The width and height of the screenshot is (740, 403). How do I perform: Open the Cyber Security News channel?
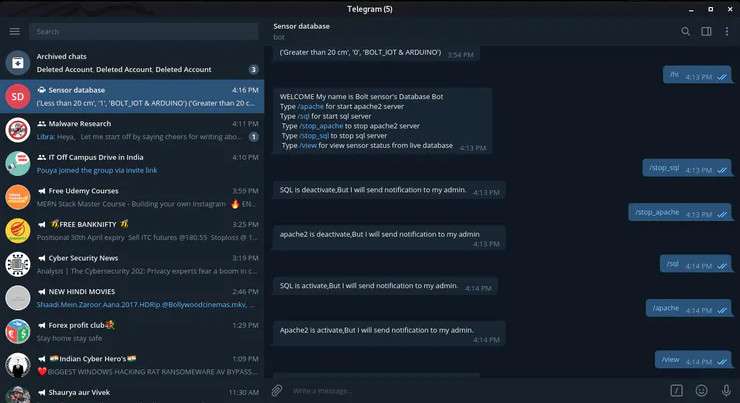point(132,264)
